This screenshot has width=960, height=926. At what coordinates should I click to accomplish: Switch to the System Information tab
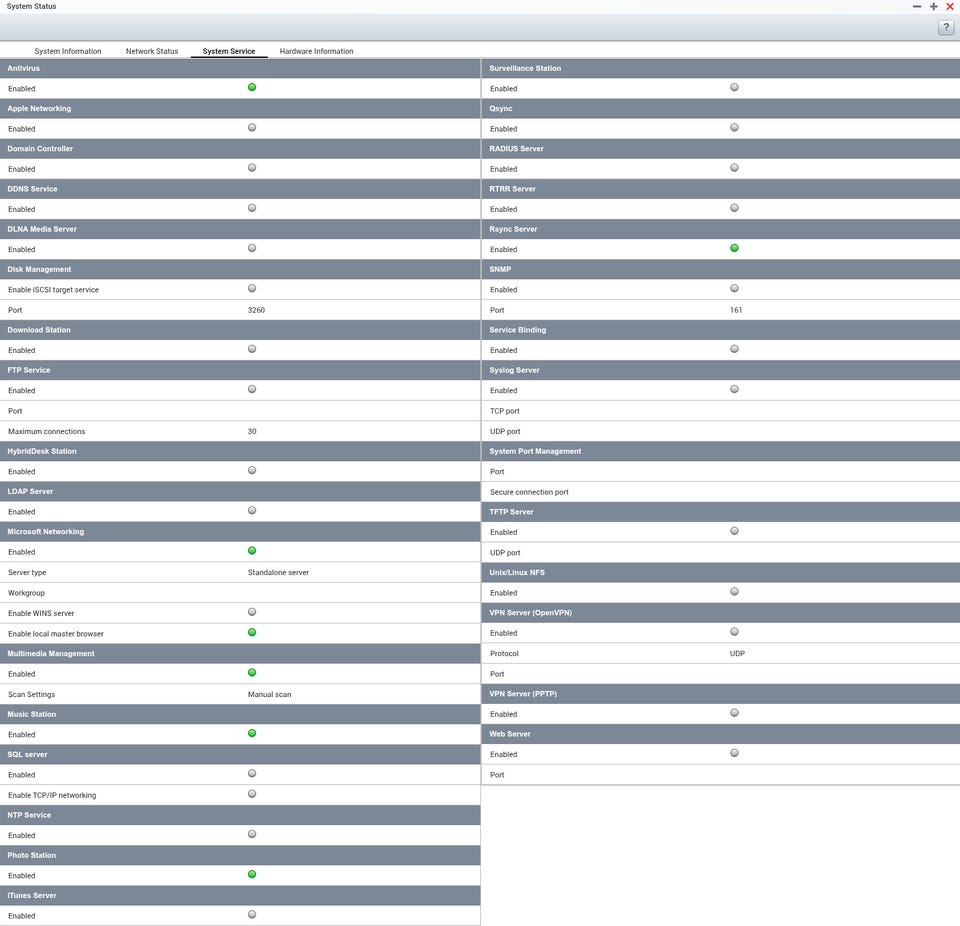[x=68, y=51]
